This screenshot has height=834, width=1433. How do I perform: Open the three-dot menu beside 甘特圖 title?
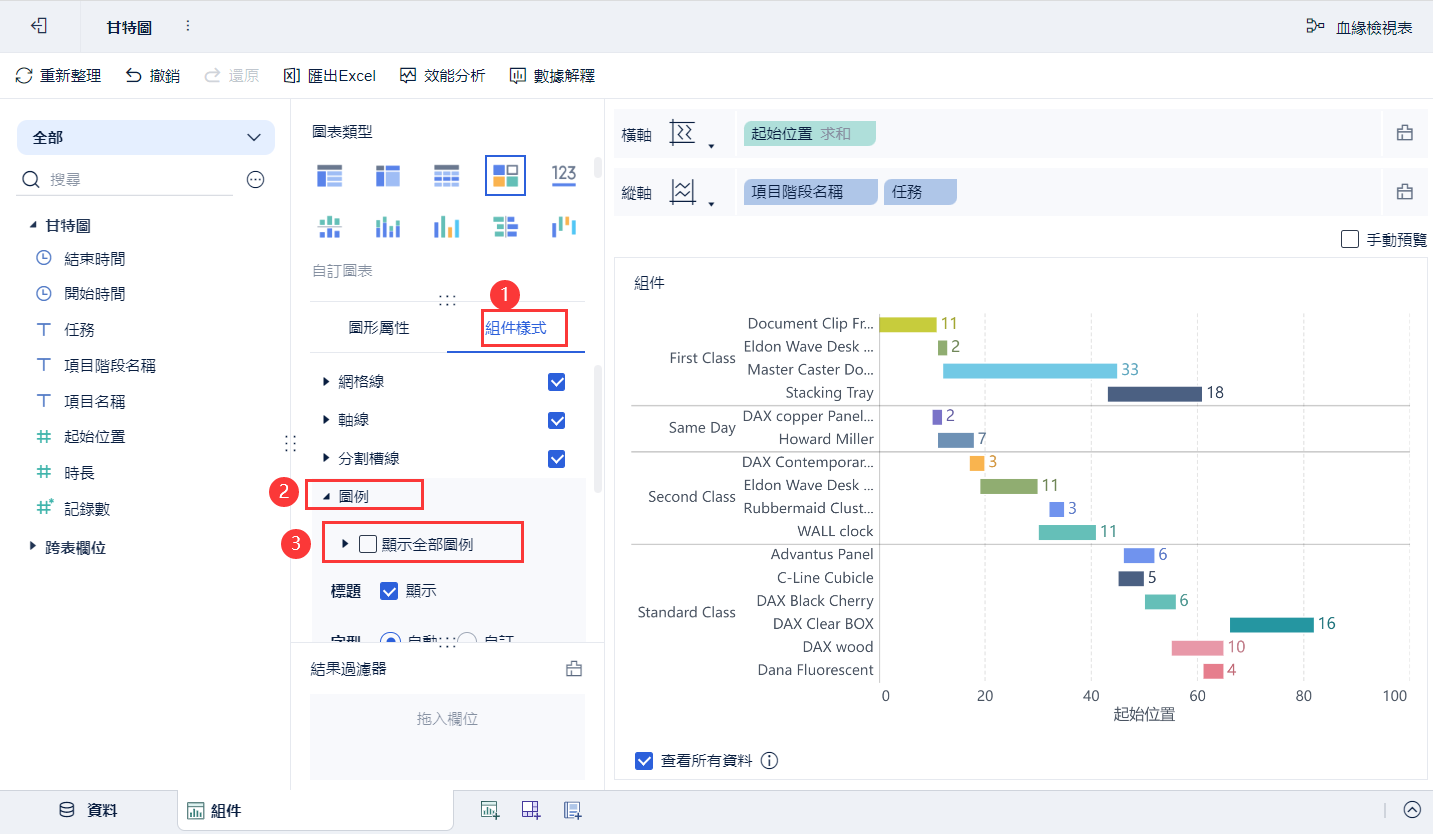coord(188,26)
